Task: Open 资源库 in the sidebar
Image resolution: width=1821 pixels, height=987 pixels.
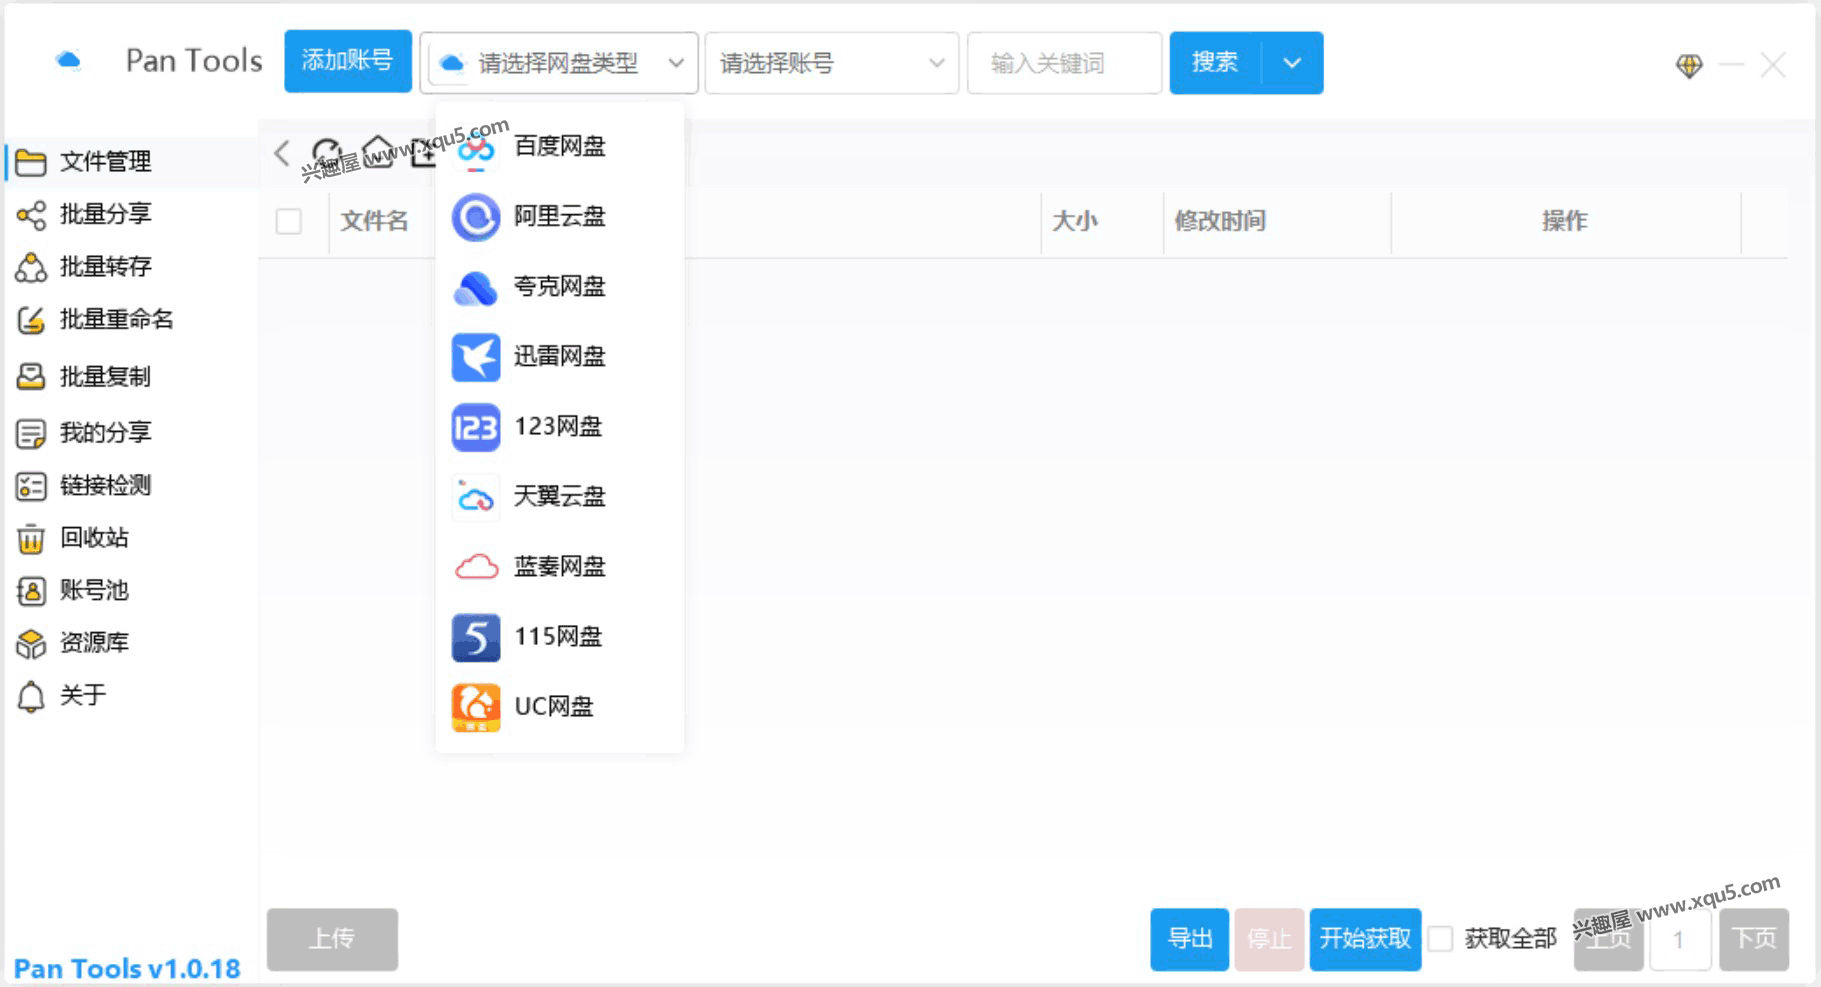Action: tap(132, 643)
